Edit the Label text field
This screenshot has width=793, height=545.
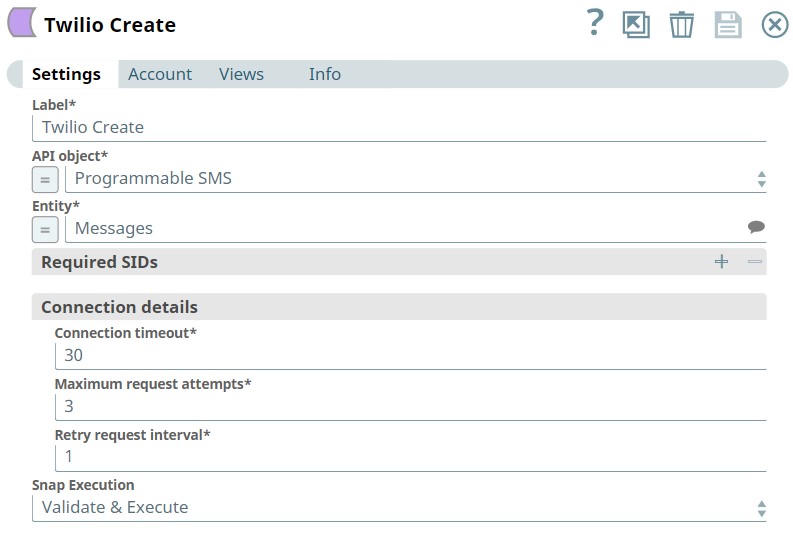point(399,128)
